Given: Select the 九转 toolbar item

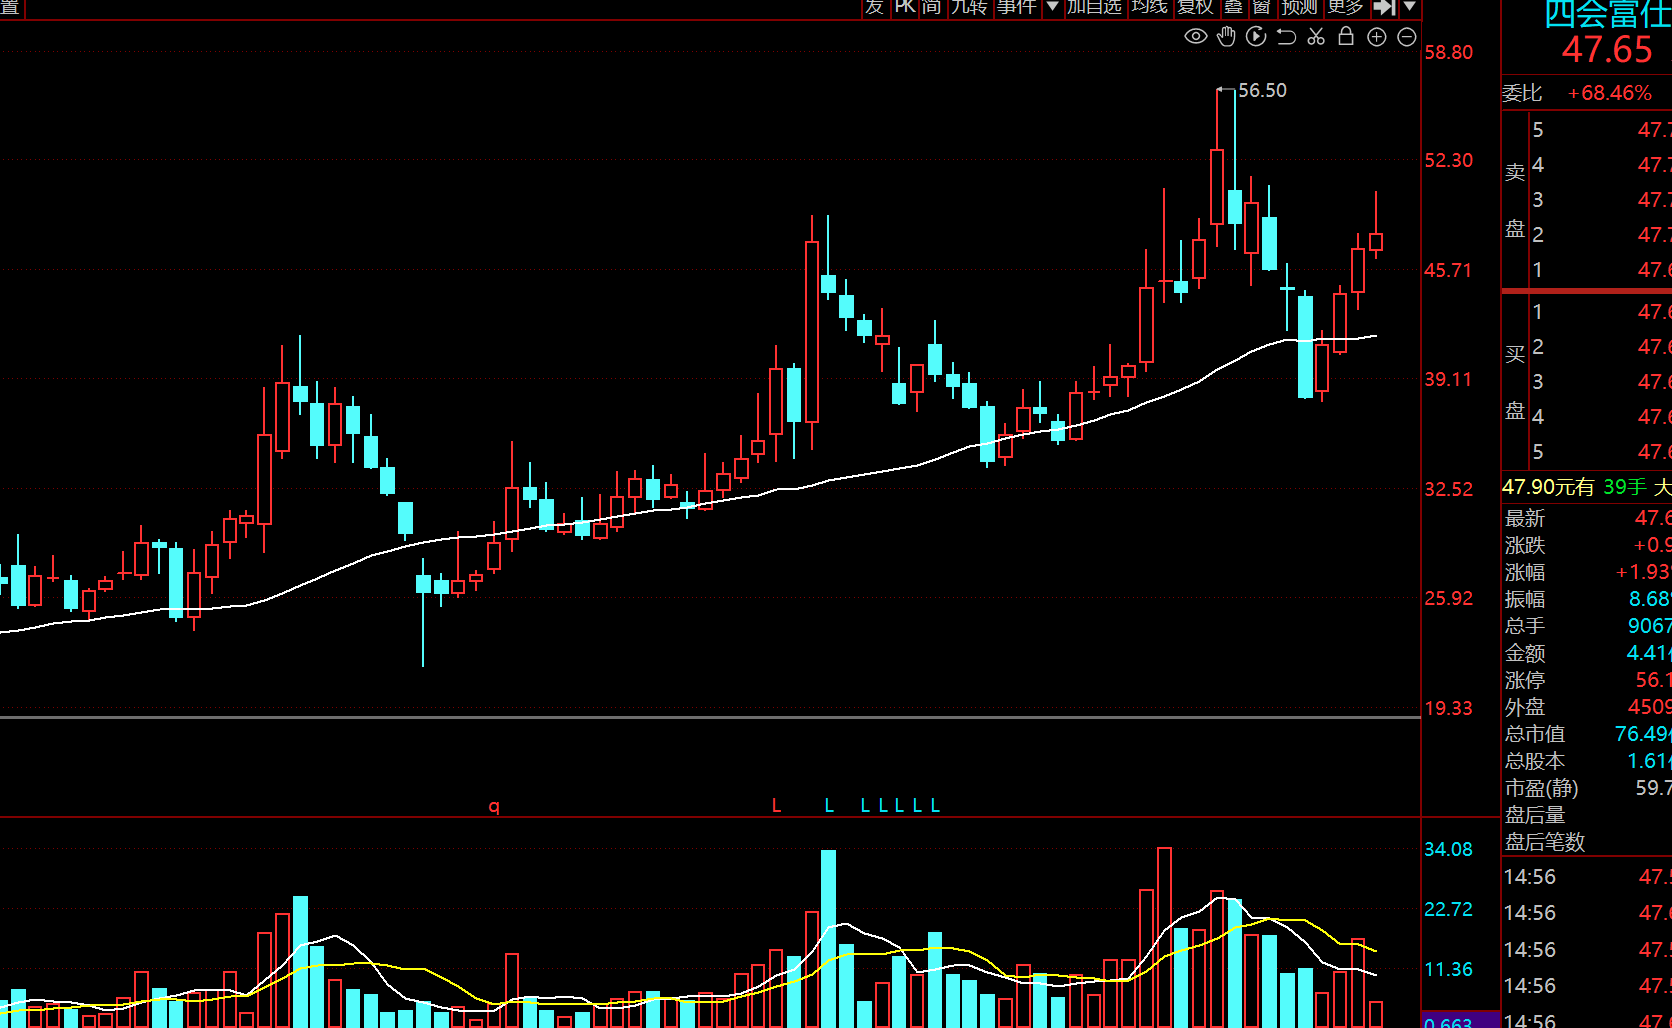Looking at the screenshot, I should (x=969, y=7).
